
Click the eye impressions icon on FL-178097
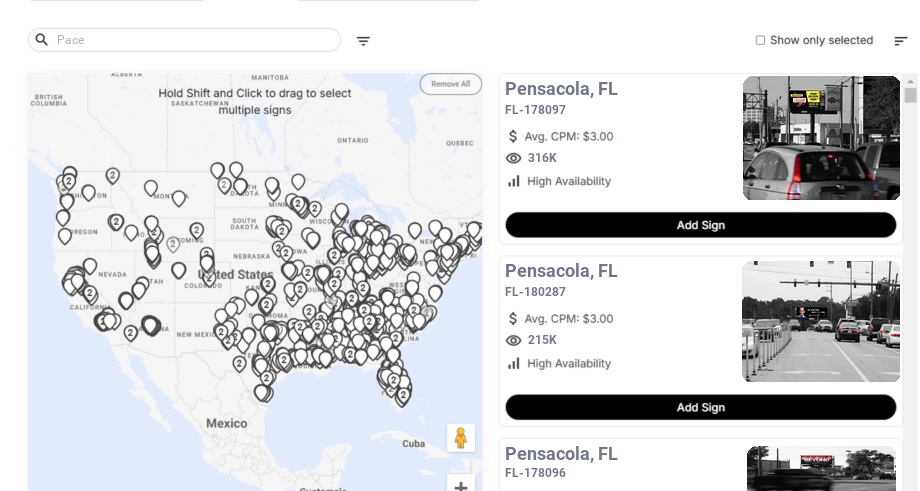514,158
